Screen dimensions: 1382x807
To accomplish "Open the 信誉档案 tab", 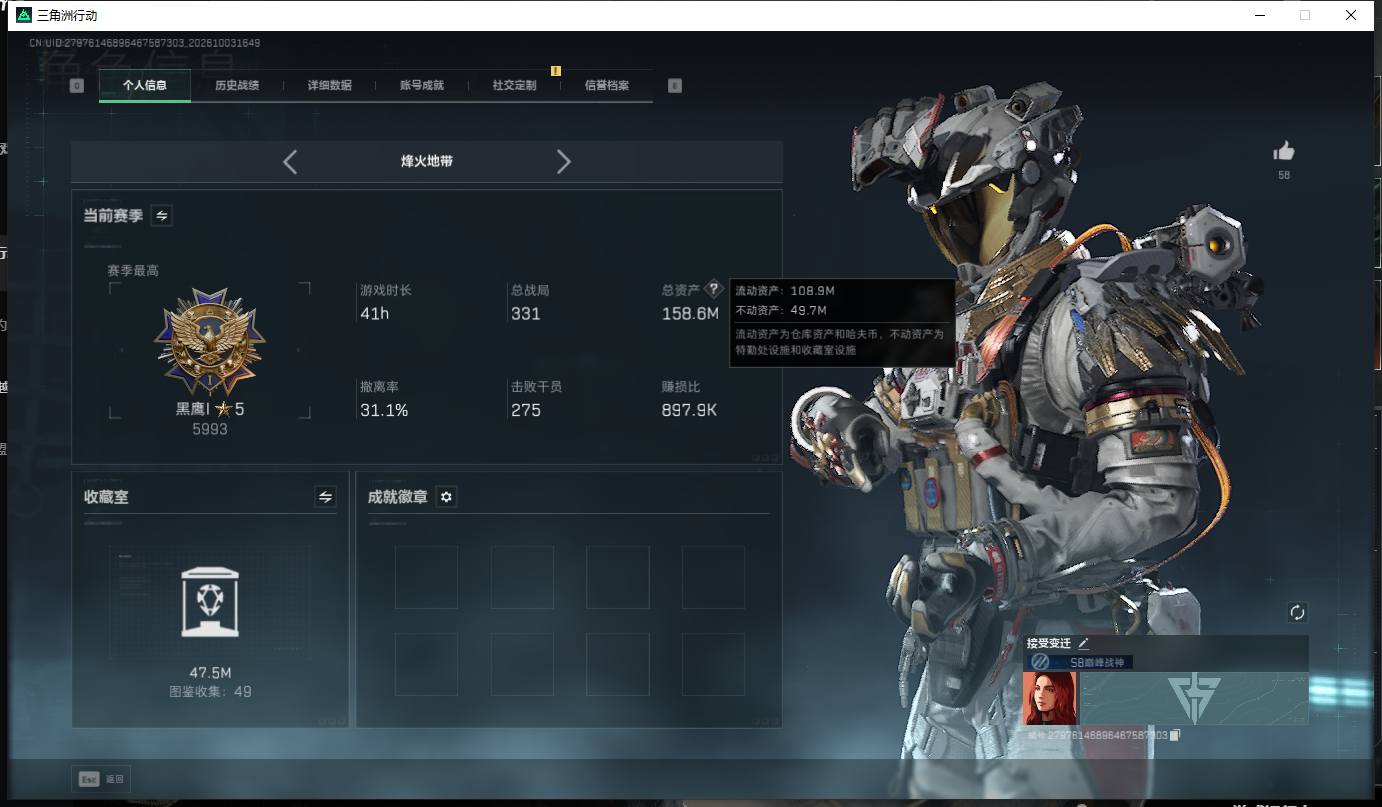I will [x=607, y=86].
